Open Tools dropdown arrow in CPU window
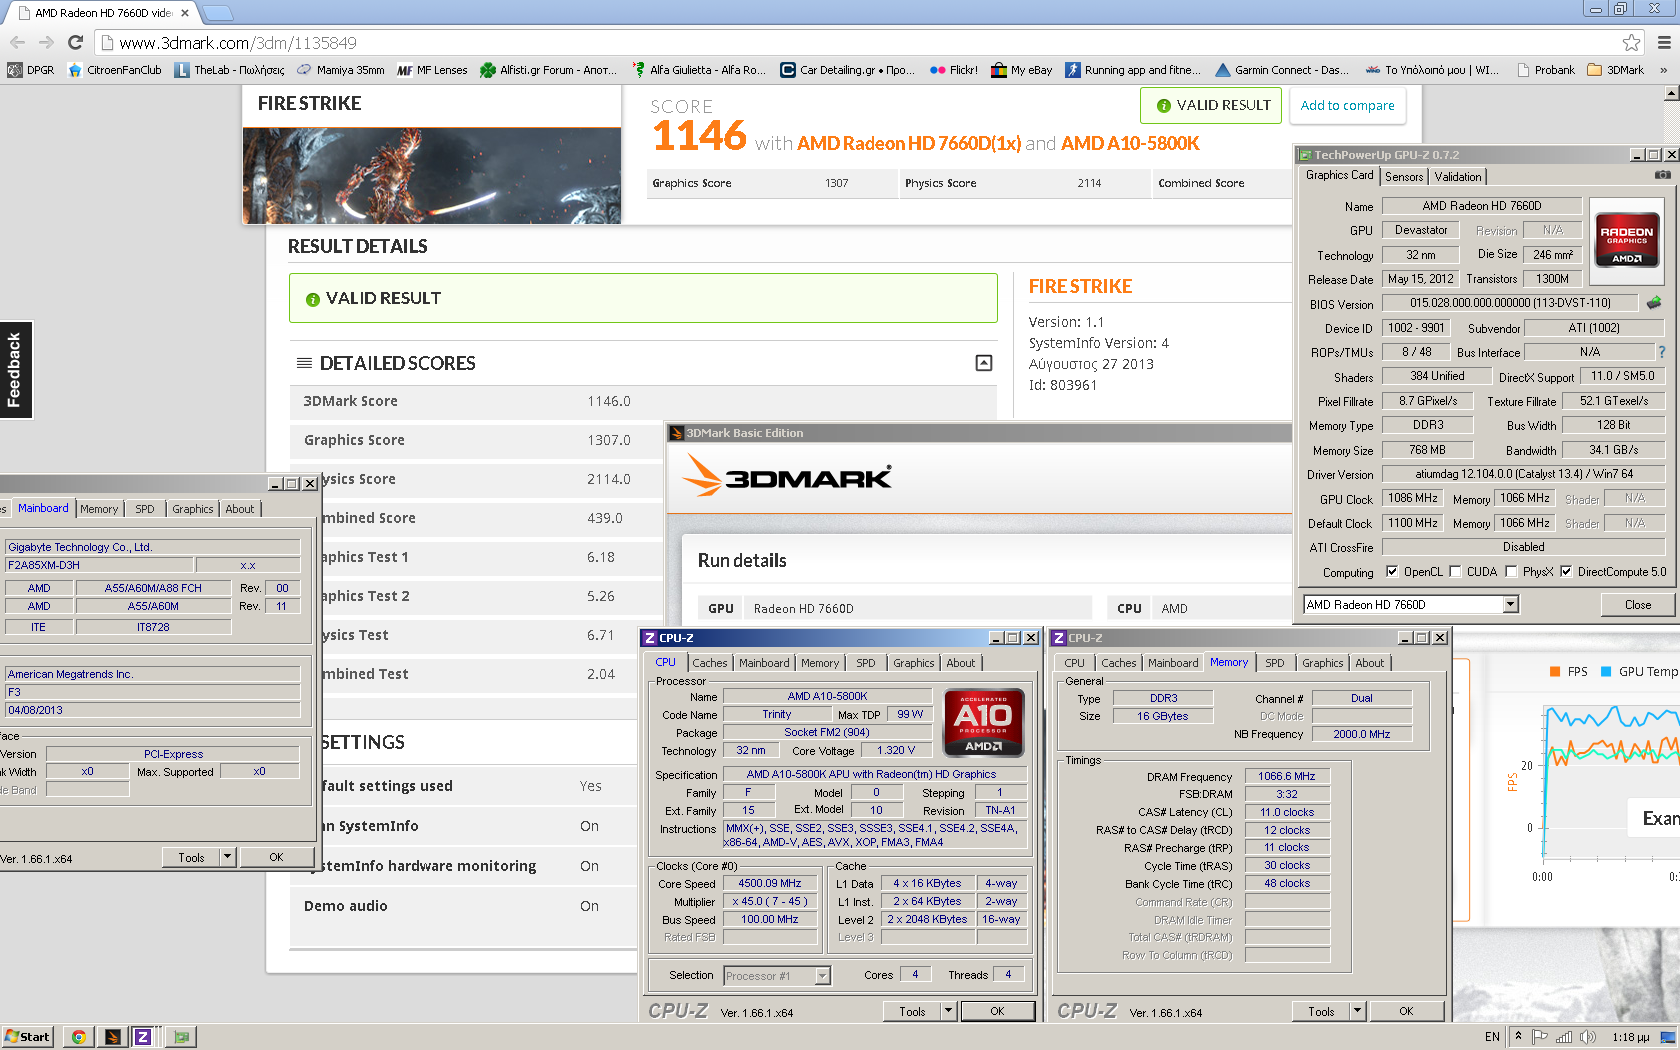 pos(948,1011)
